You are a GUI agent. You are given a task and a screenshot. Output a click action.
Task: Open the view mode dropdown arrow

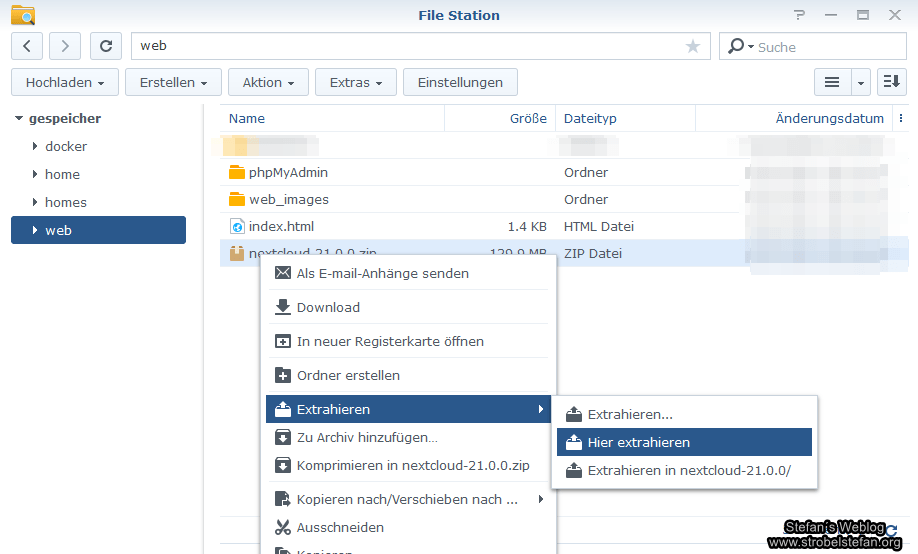(861, 82)
